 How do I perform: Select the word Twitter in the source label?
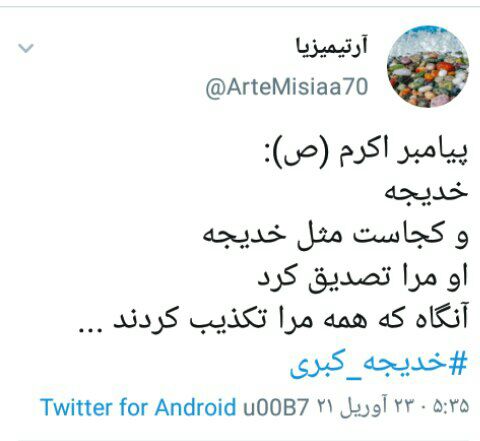[x=76, y=407]
